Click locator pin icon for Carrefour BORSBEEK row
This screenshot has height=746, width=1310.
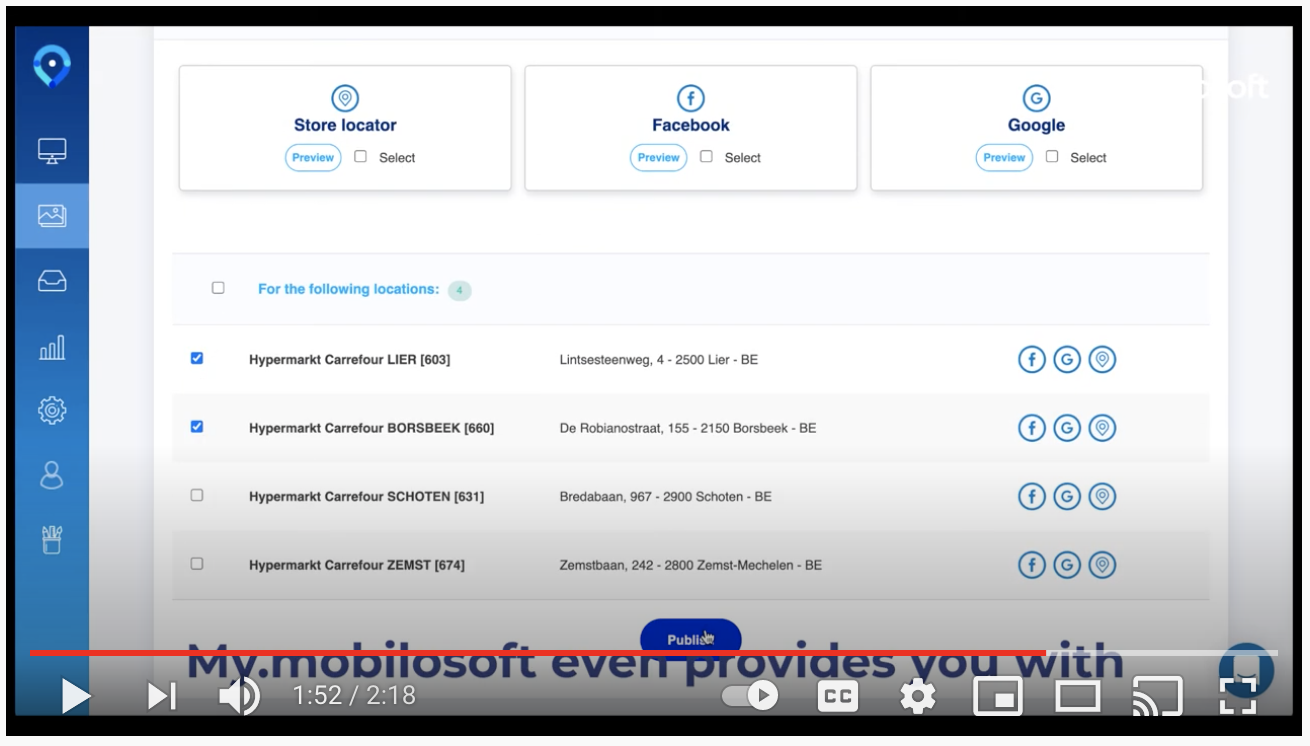(x=1102, y=428)
